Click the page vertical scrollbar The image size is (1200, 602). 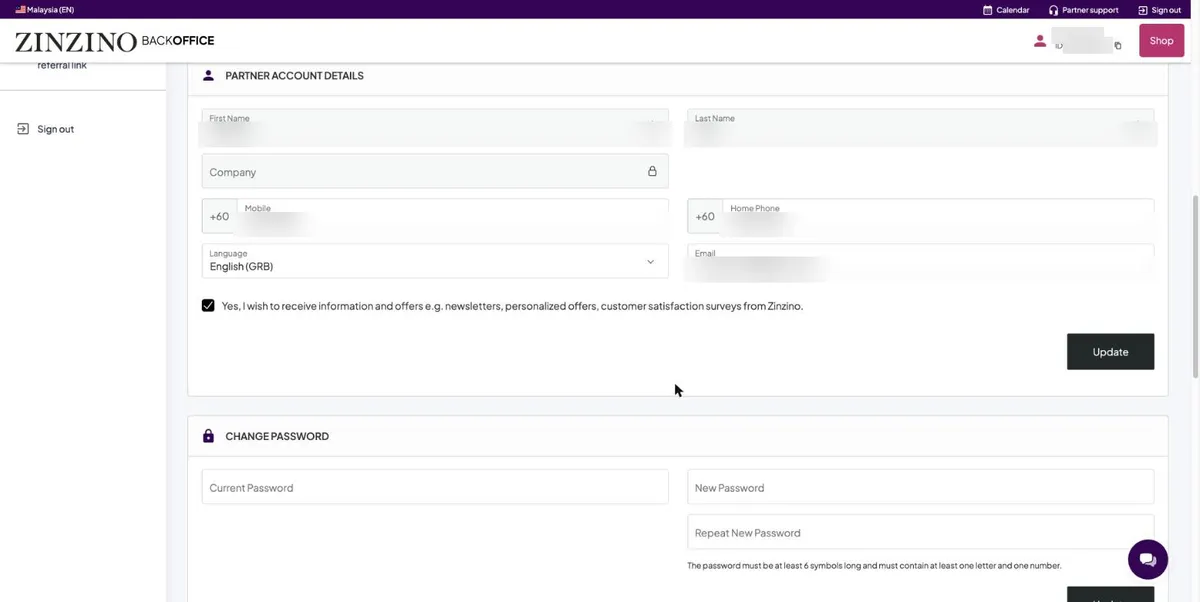coord(1195,286)
